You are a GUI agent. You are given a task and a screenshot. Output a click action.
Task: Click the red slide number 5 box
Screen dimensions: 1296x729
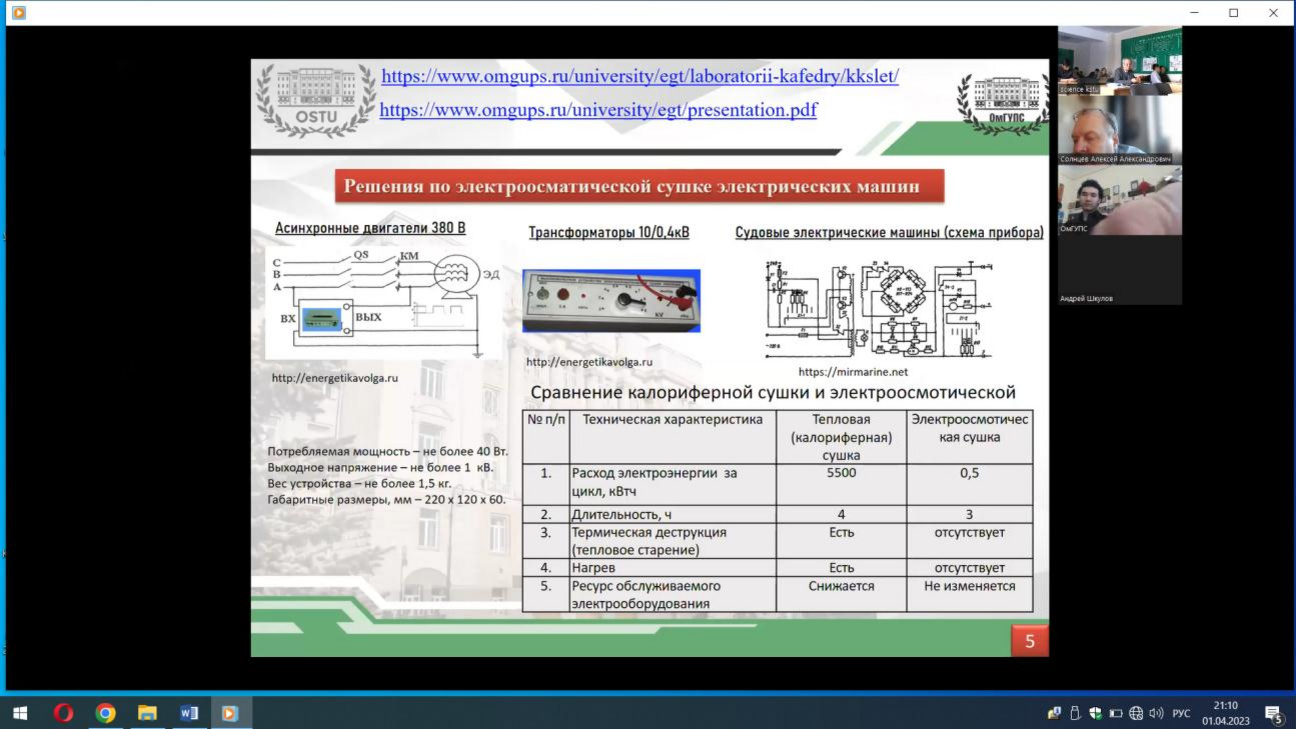[1030, 641]
